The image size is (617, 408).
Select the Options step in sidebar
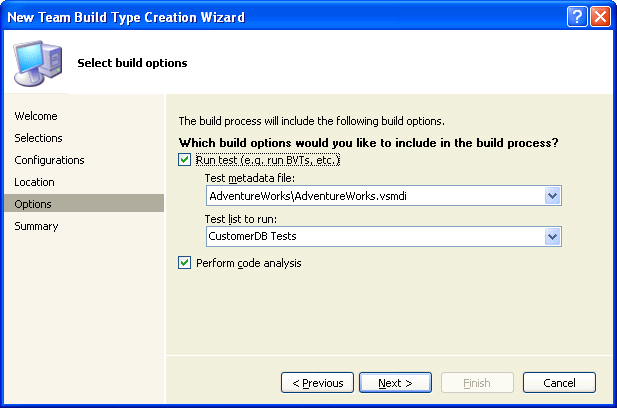[33, 204]
